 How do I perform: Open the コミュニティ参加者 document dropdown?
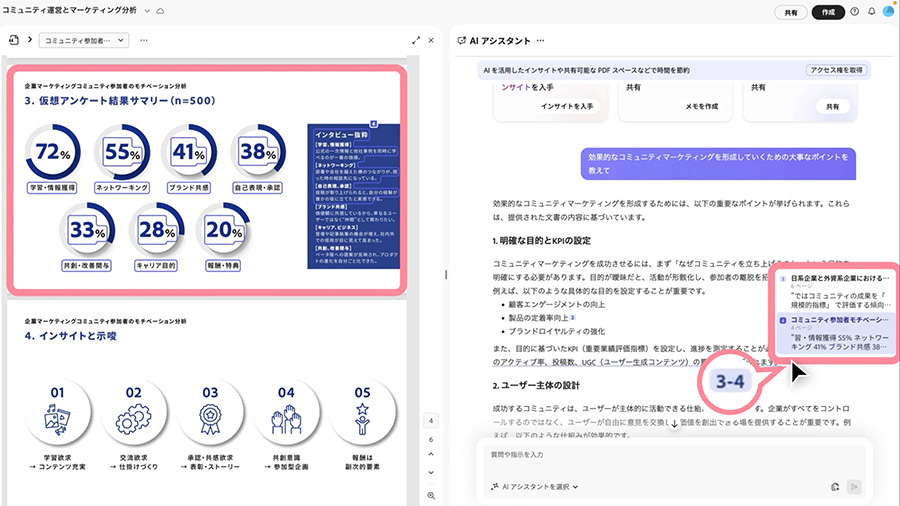coord(84,41)
